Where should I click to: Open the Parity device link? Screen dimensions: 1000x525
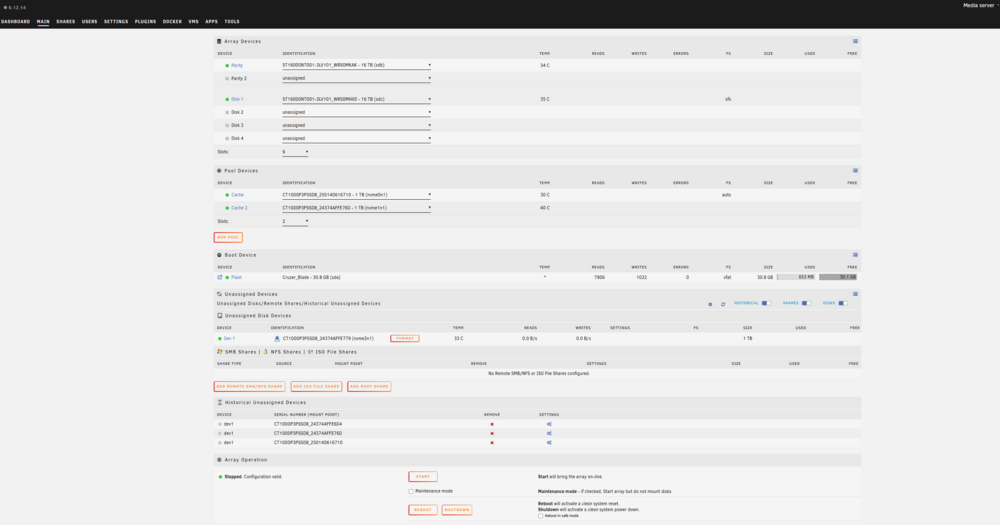pos(237,66)
